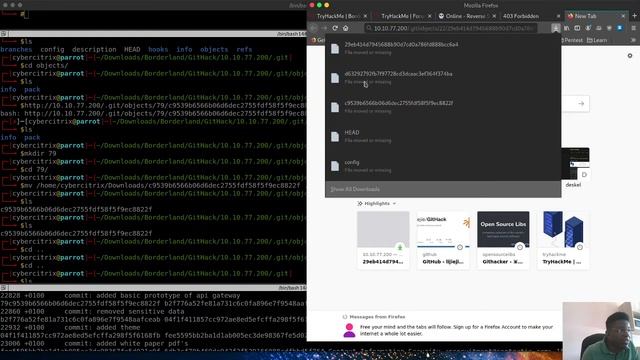Select the config download entry
640x360 pixels.
point(443,166)
